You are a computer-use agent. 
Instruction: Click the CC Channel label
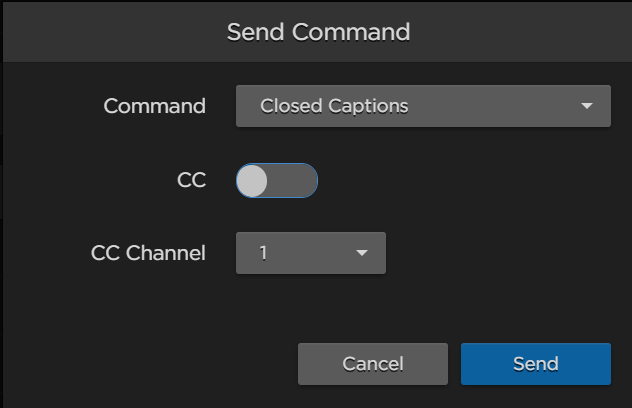point(147,253)
